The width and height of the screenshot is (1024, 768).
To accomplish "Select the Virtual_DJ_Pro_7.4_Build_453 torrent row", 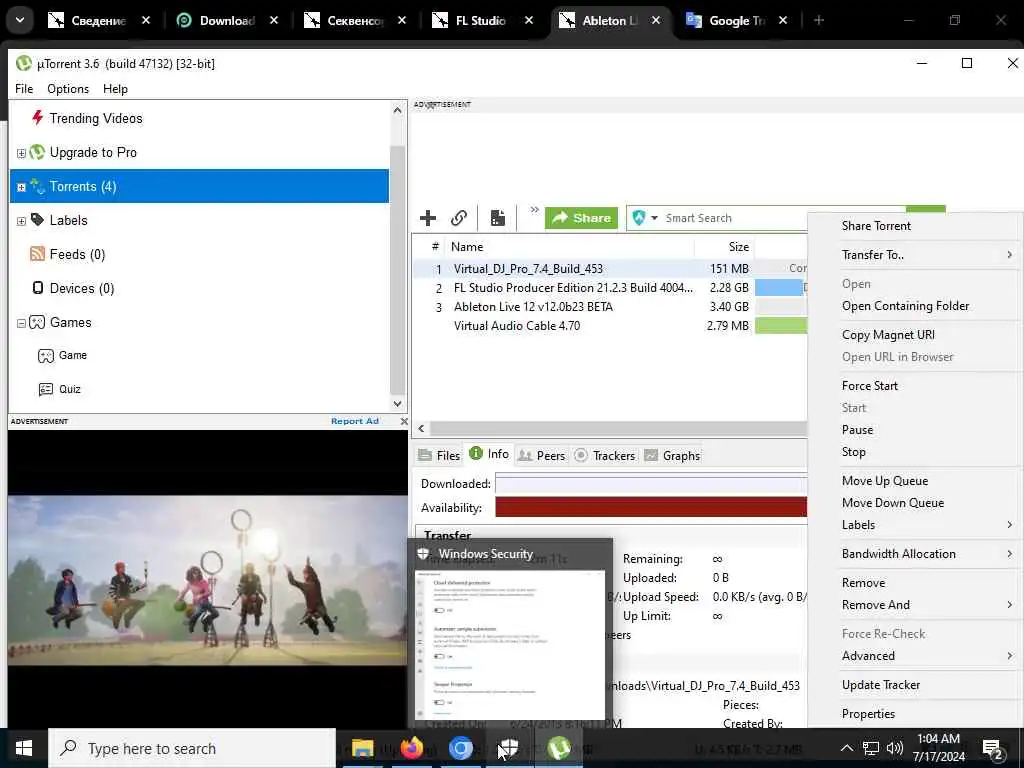I will tap(610, 268).
